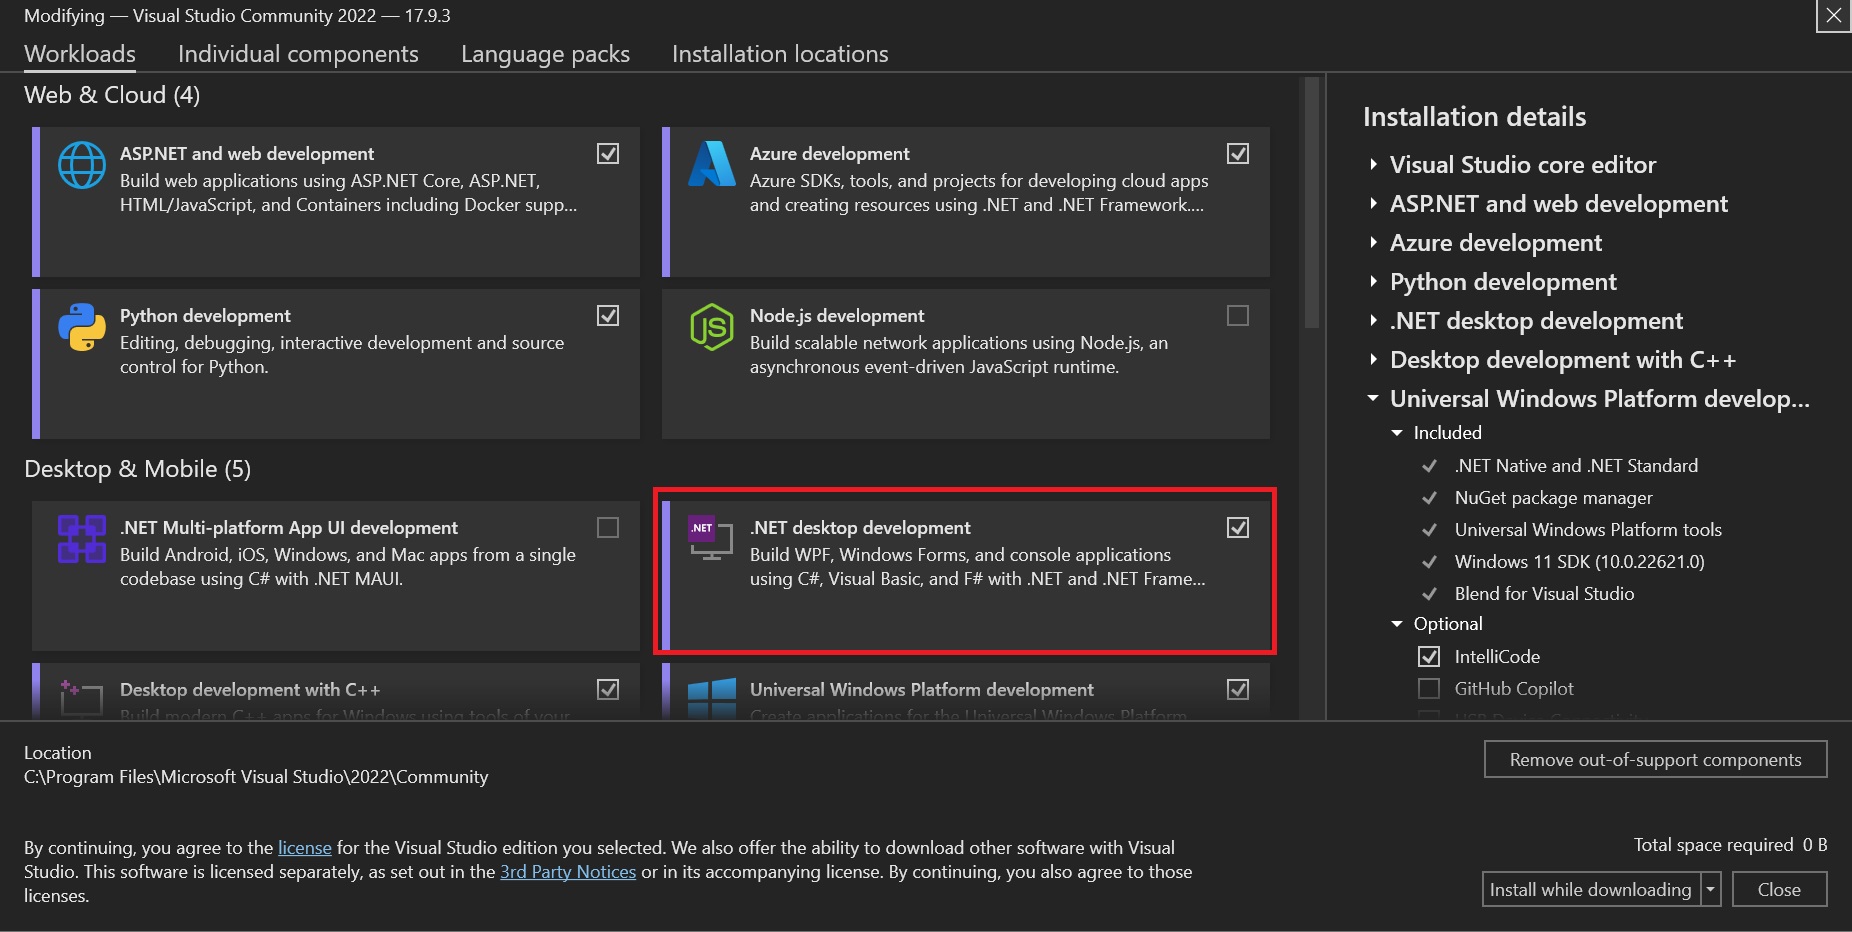Click the install location path text
Screen dimensions: 1852x932
[x=256, y=777]
